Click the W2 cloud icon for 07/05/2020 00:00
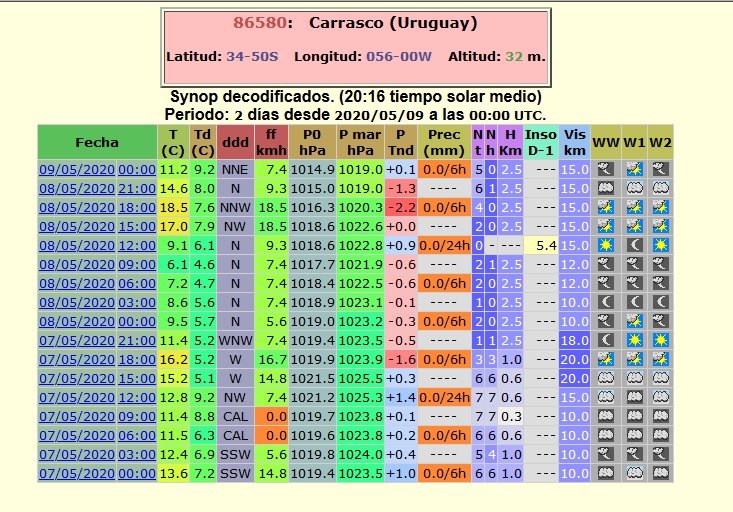Screen dimensions: 733x512 tap(660, 472)
